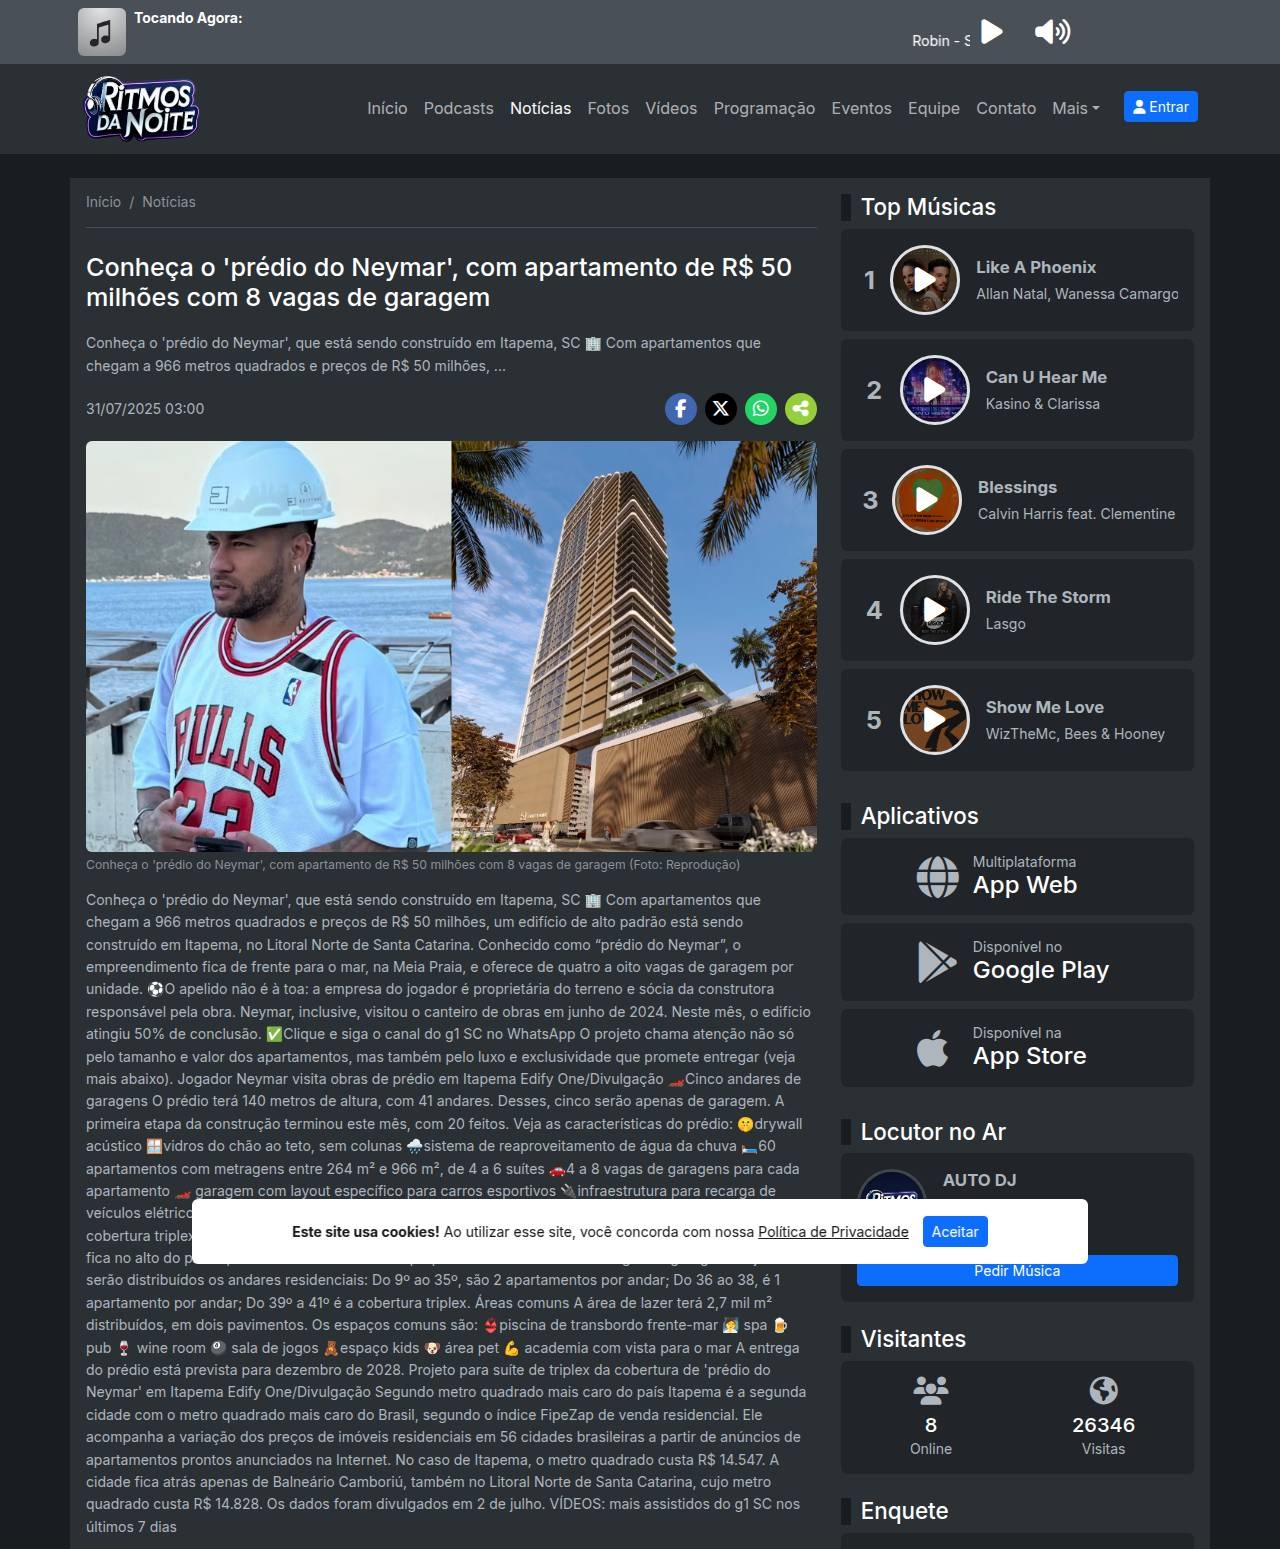
Task: Play the radio stream in top bar
Action: tap(991, 32)
